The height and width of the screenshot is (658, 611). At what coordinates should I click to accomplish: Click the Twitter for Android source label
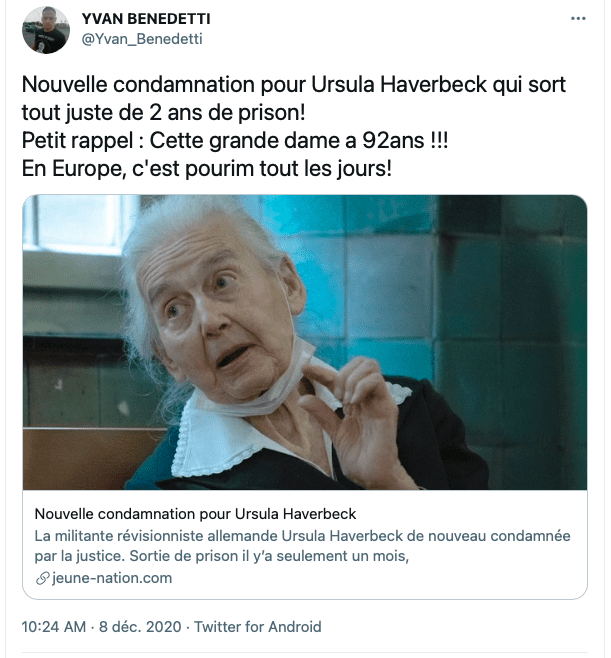click(257, 627)
